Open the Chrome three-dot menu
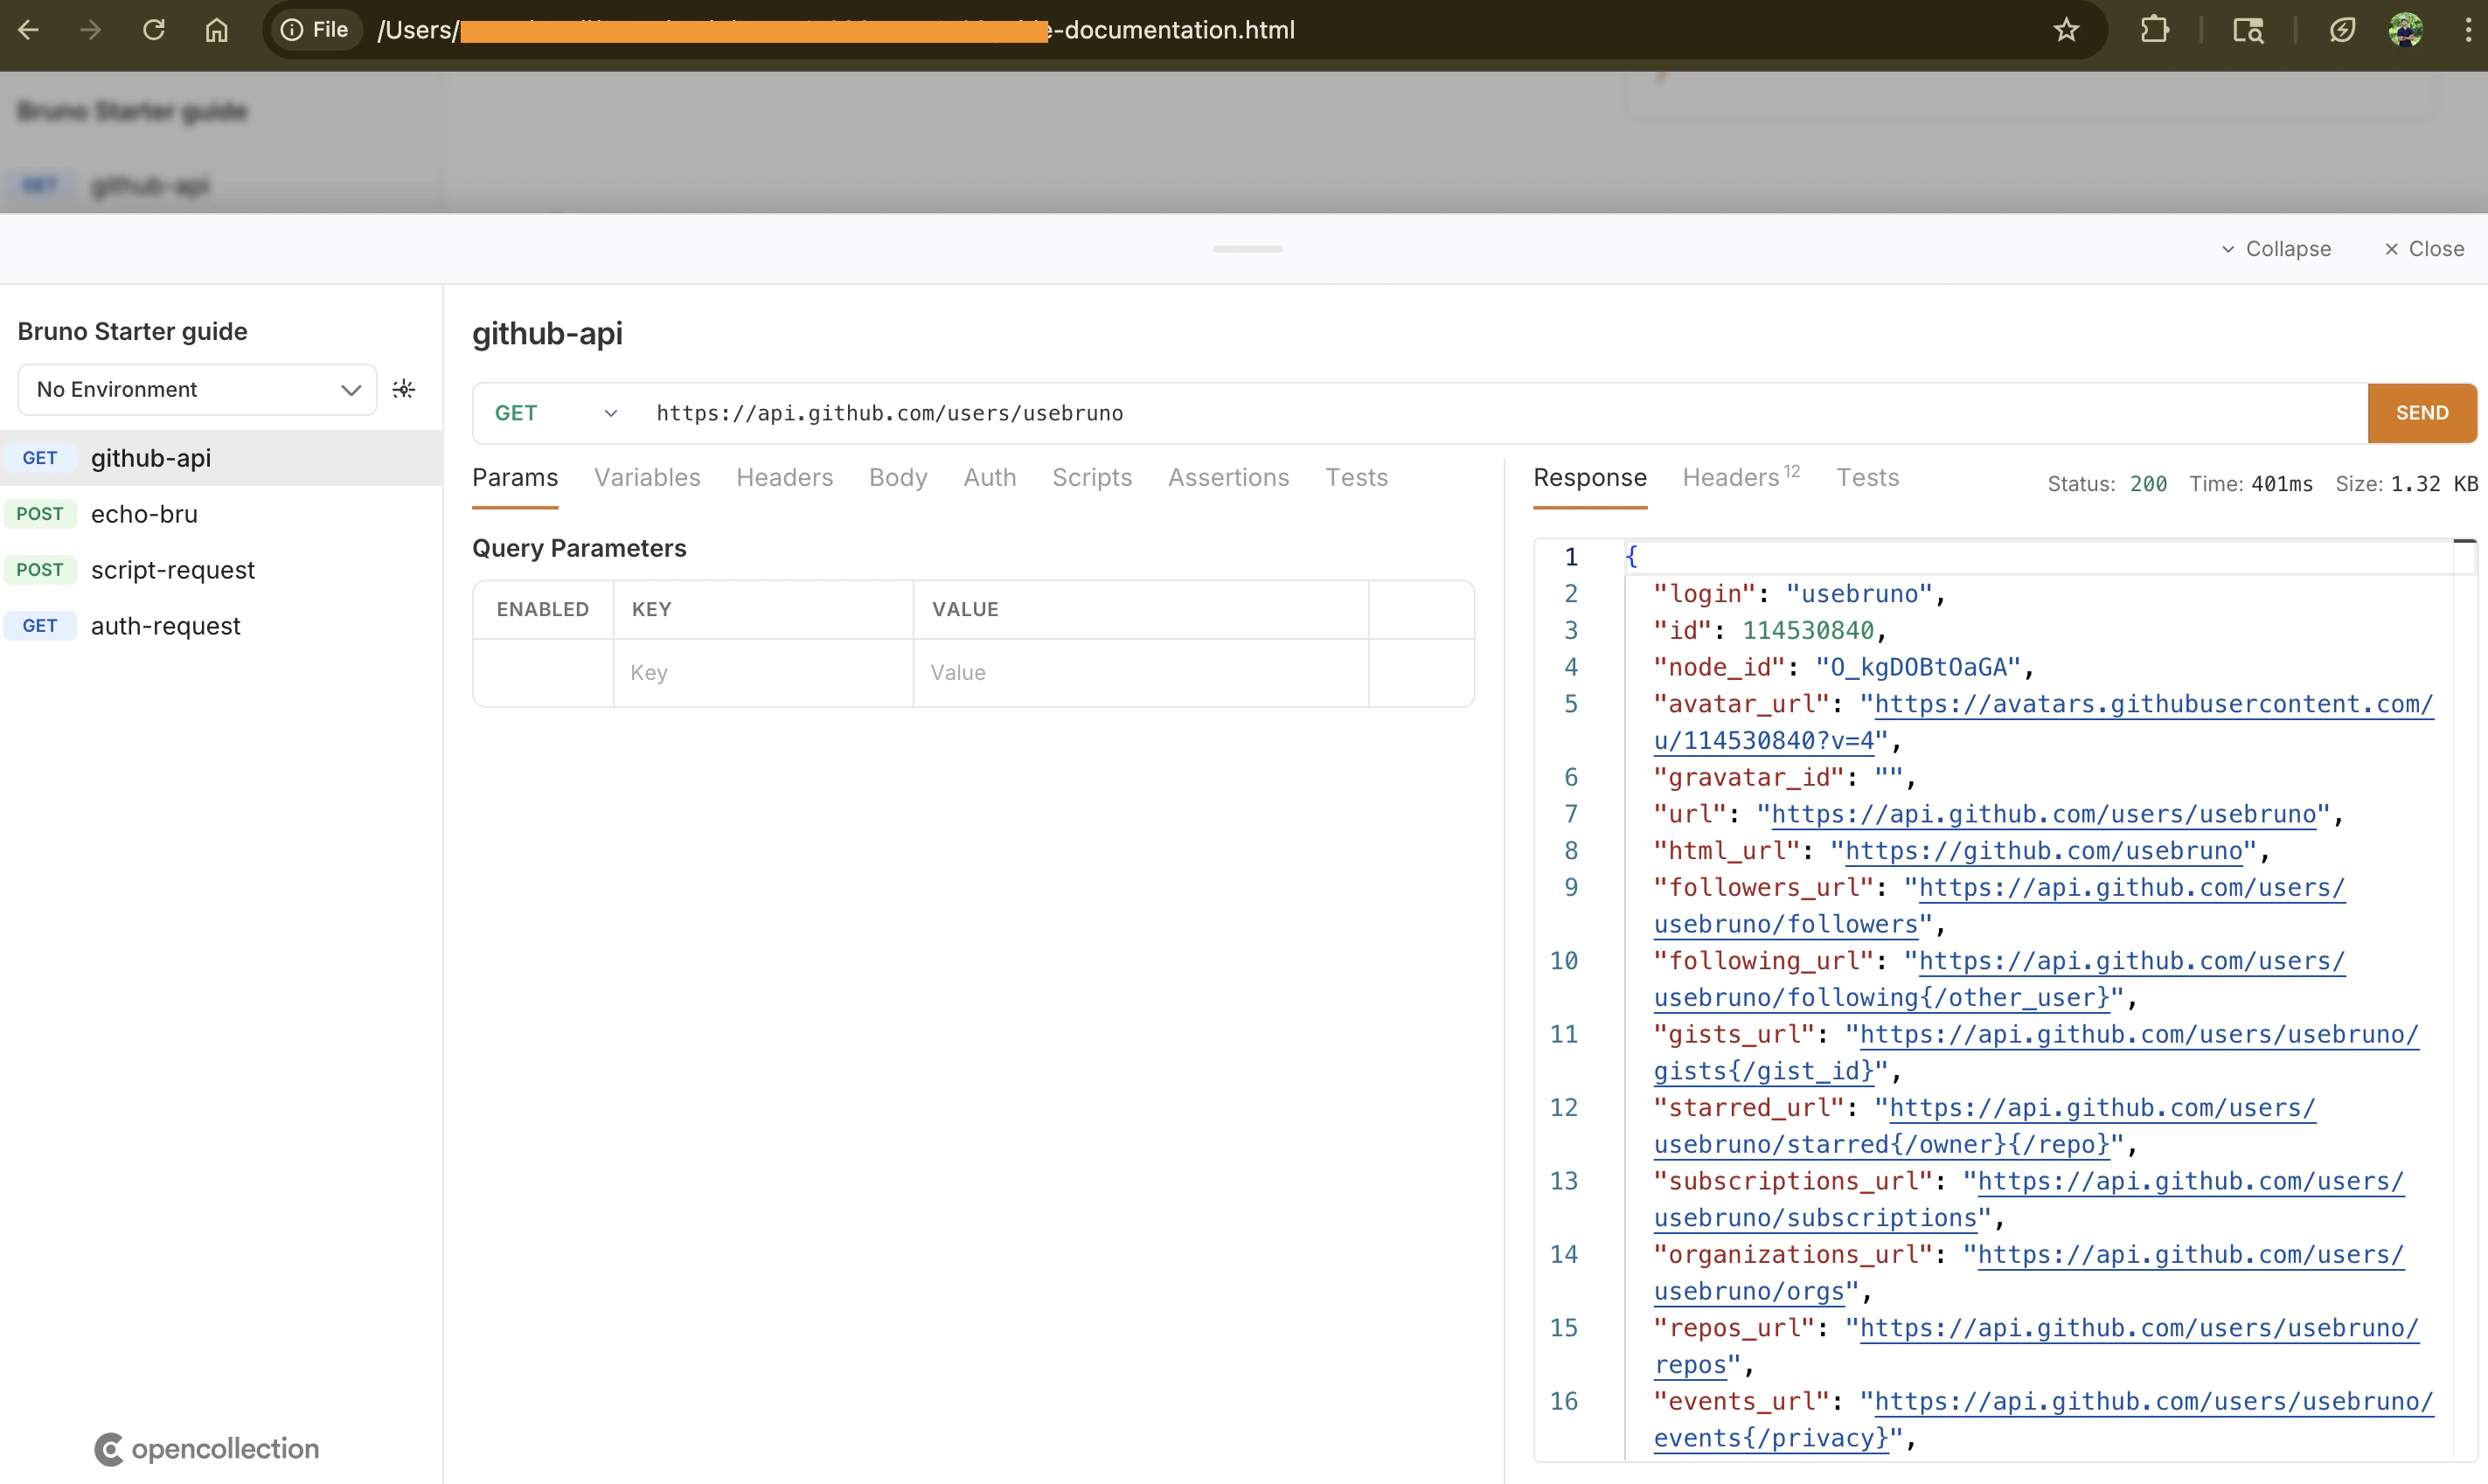The width and height of the screenshot is (2488, 1484). point(2468,30)
